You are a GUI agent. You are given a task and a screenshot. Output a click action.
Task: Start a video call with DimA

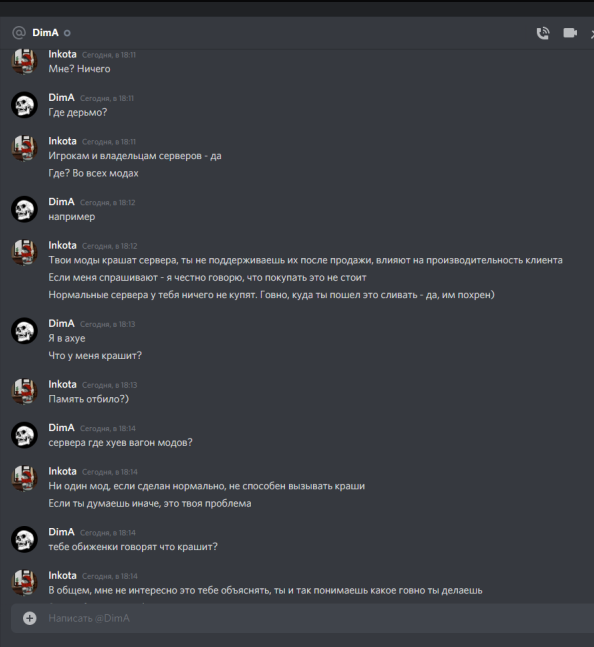(x=570, y=33)
